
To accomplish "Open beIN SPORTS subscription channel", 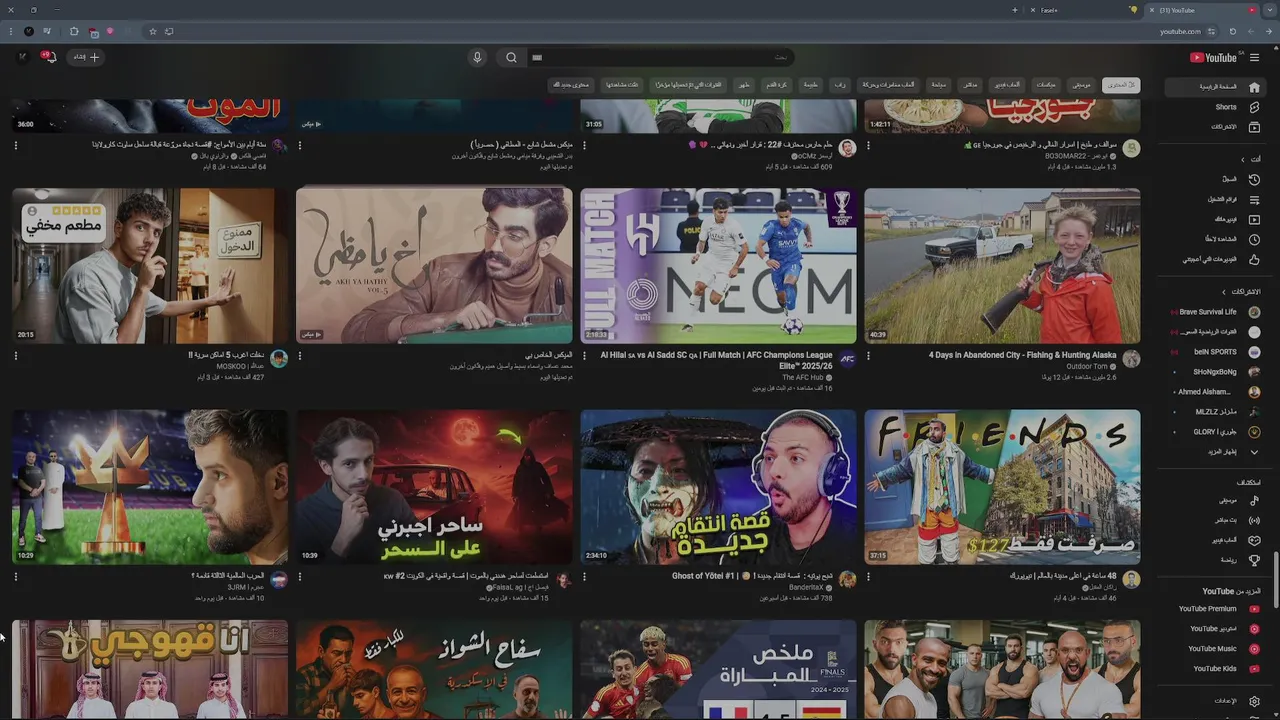I will 1215,352.
